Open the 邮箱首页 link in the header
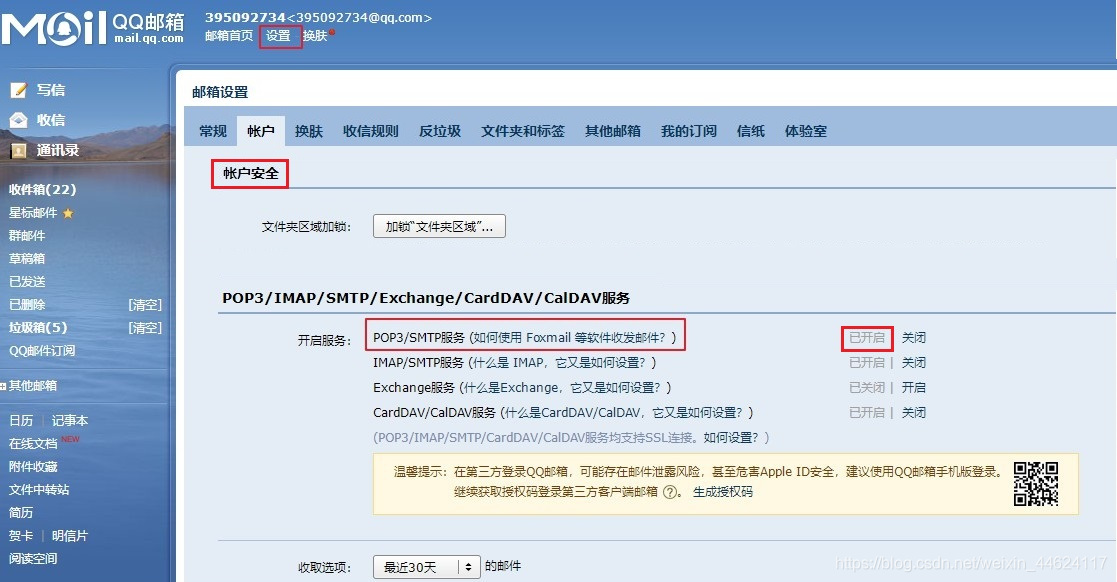This screenshot has height=582, width=1117. pos(229,36)
